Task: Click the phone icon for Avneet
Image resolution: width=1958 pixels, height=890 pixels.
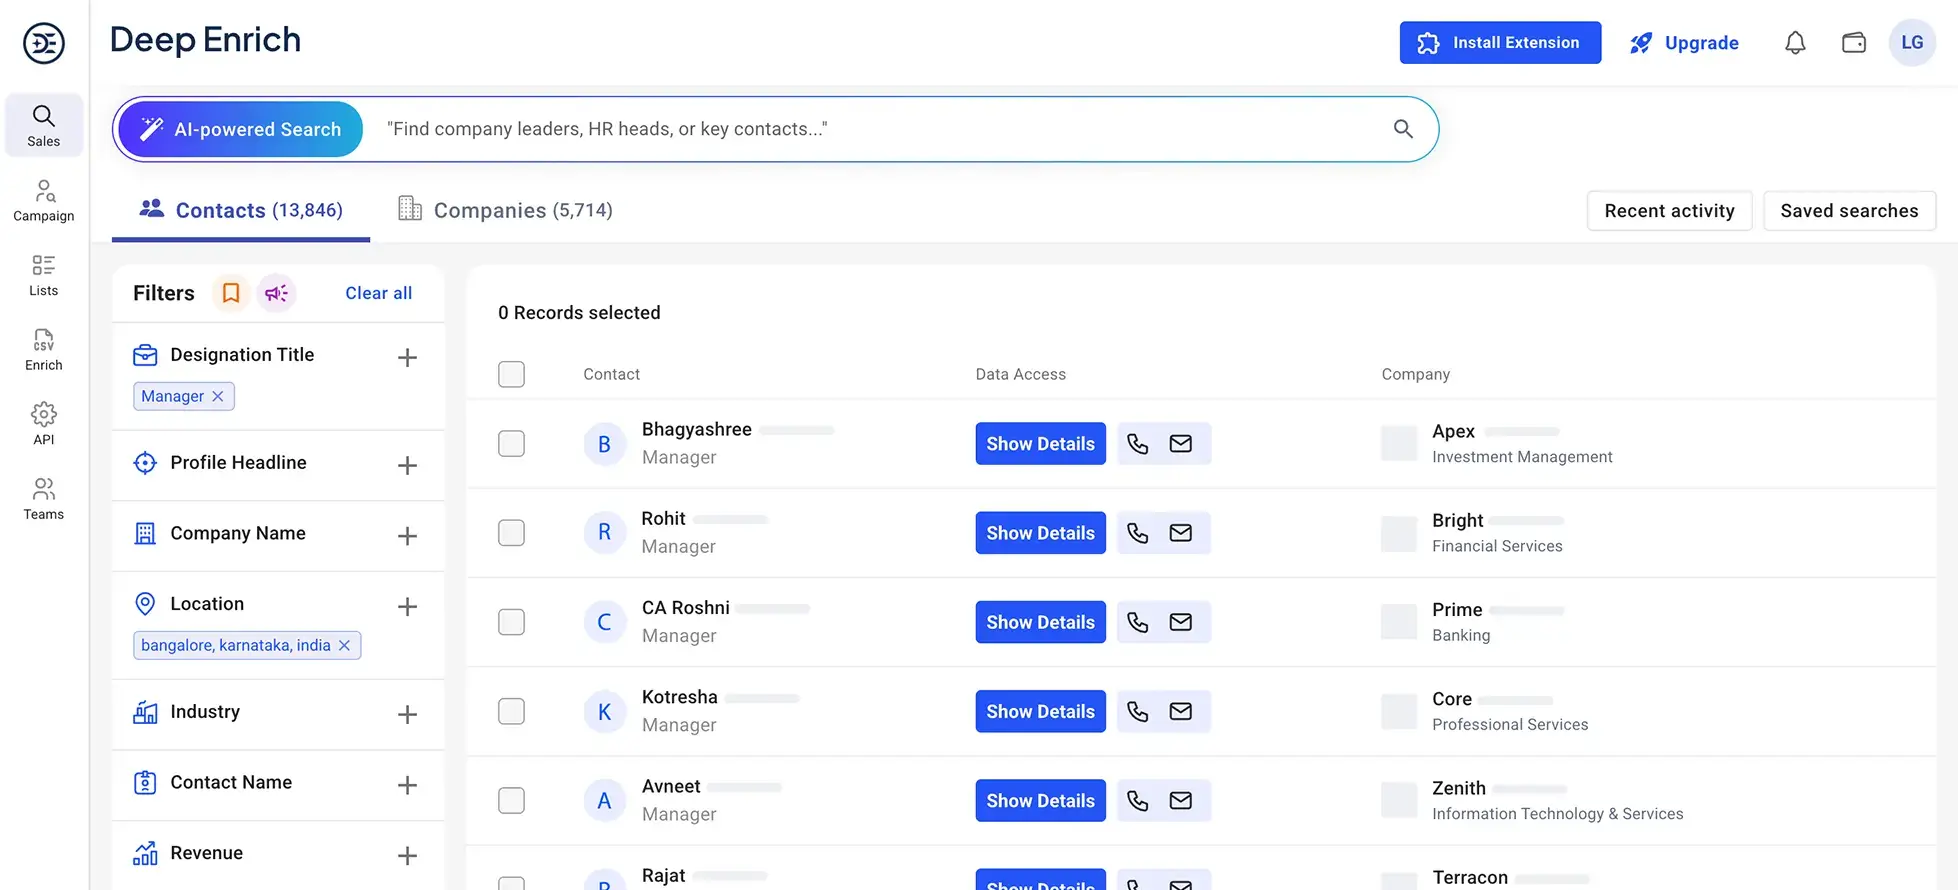Action: (1138, 800)
